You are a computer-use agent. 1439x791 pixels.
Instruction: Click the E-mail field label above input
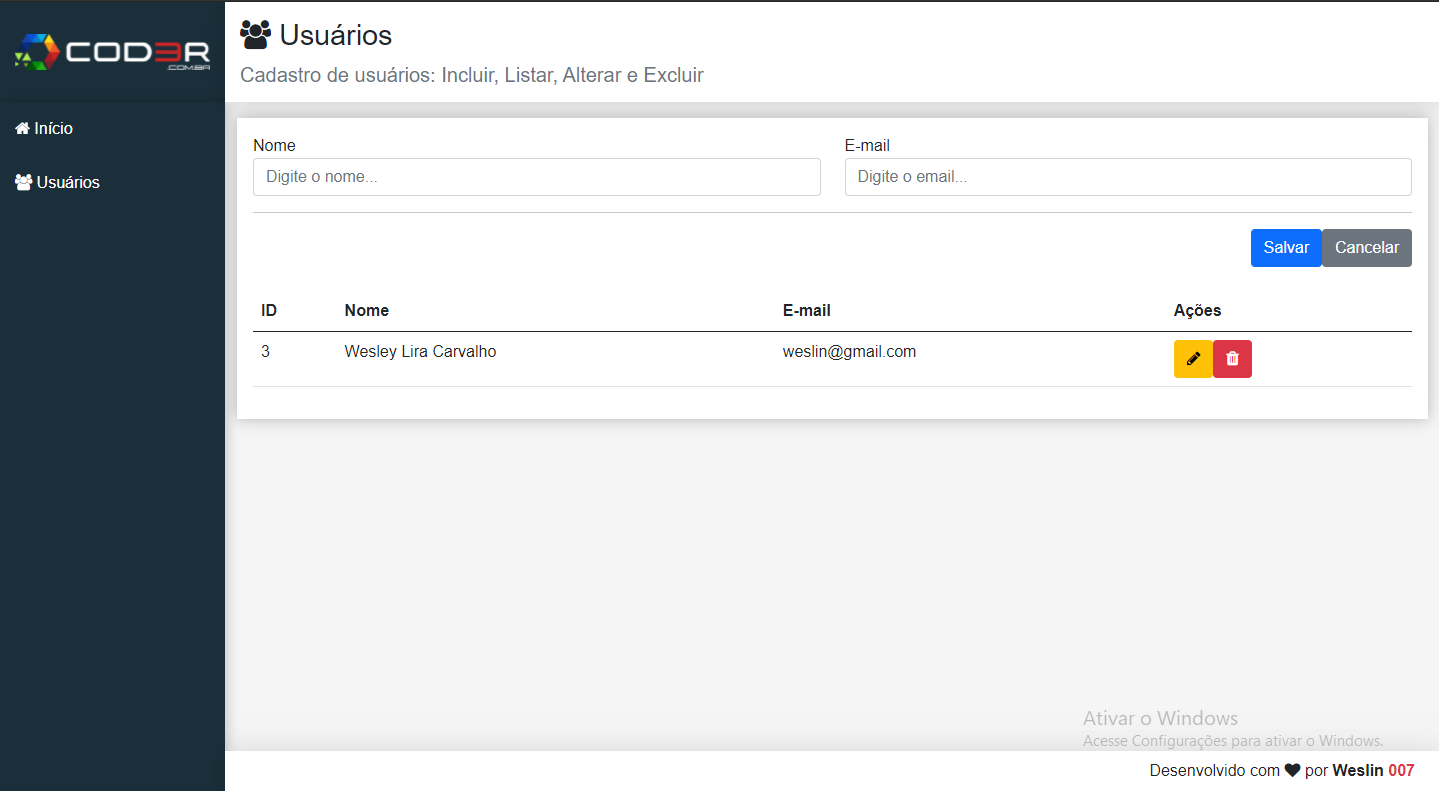click(867, 145)
